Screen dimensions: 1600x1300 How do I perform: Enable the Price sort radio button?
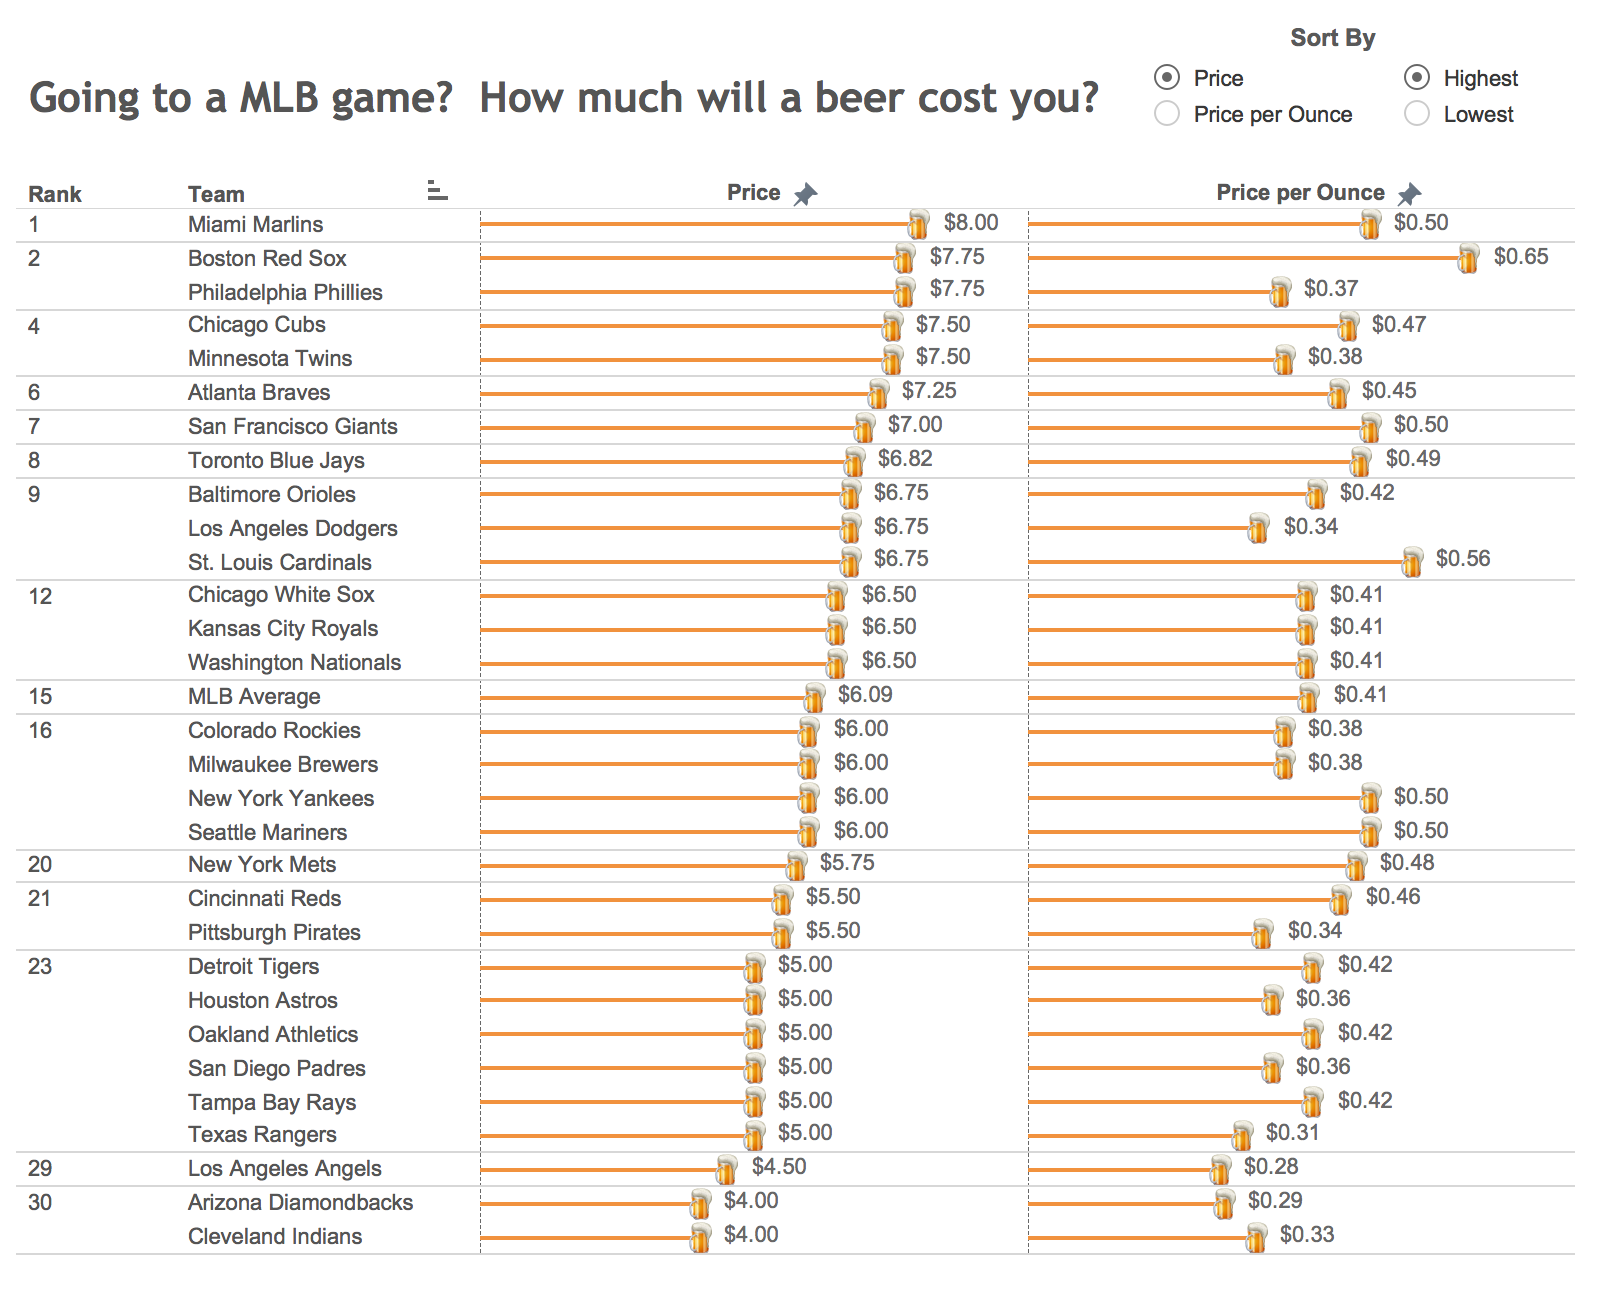tap(1165, 78)
